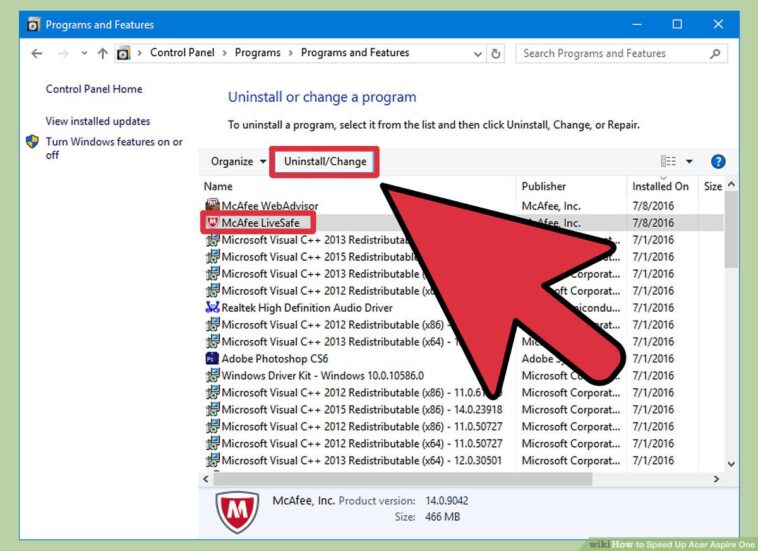Click the search magnifier icon
The image size is (758, 551).
point(714,53)
